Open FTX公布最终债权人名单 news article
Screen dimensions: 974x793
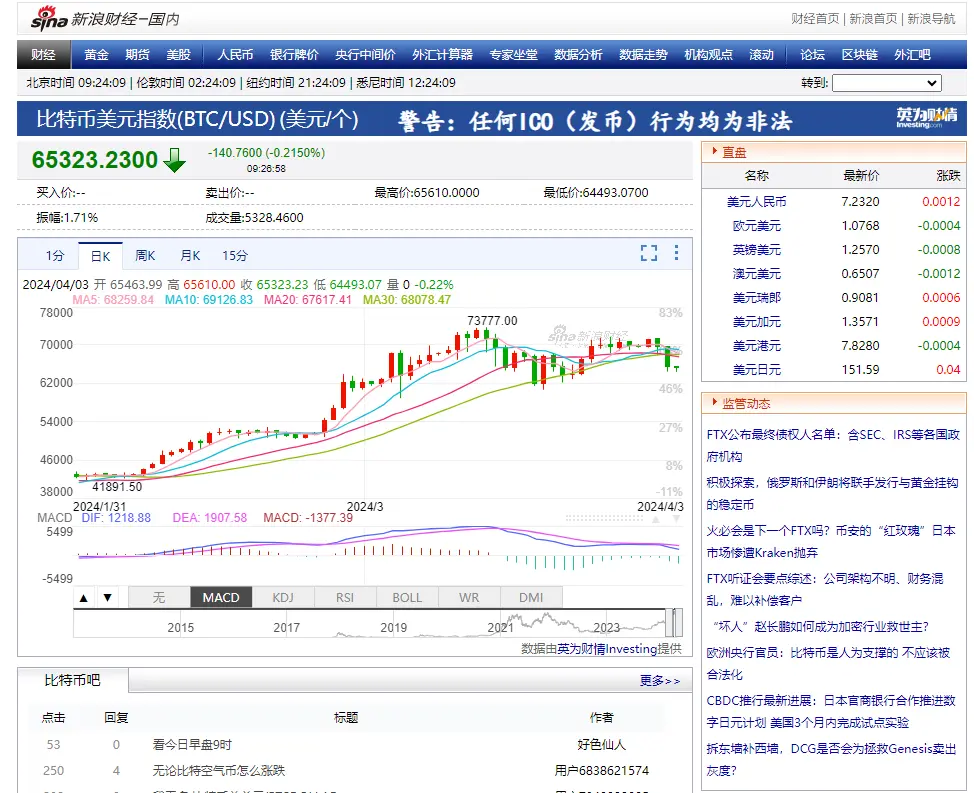[x=833, y=445]
